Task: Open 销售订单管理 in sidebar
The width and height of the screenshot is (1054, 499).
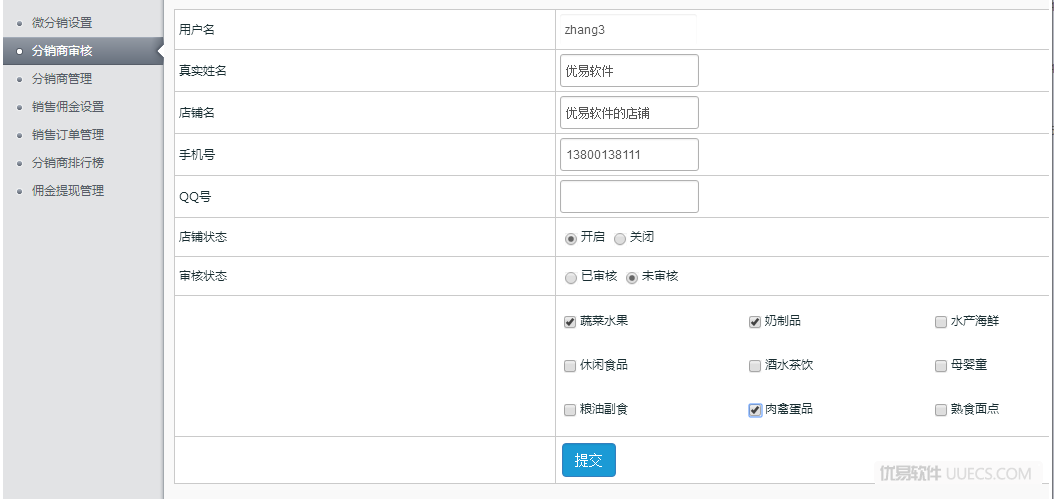Action: (x=68, y=135)
